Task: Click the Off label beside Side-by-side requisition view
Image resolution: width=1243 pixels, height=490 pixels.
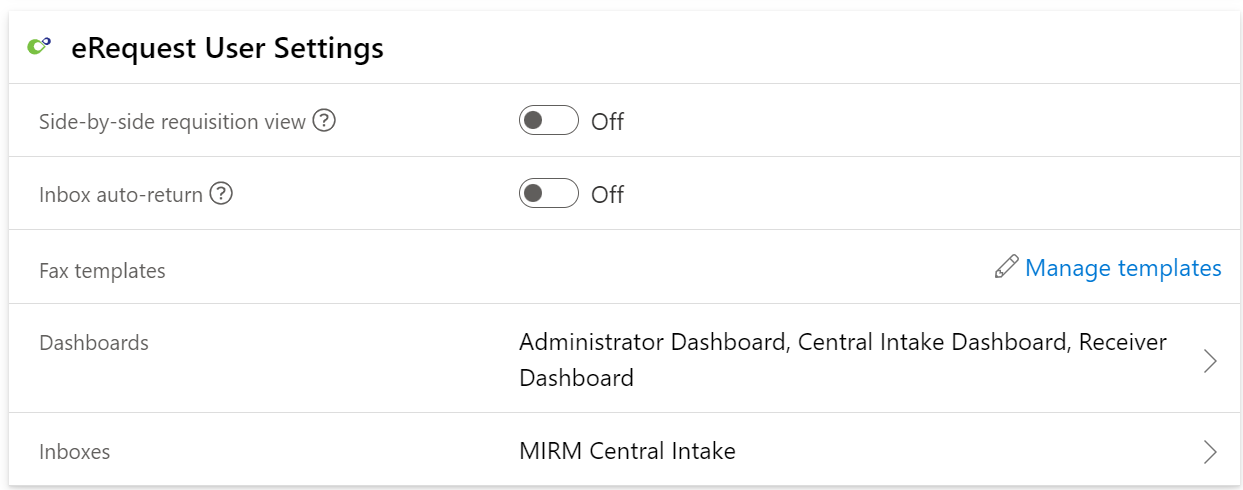Action: pos(607,122)
